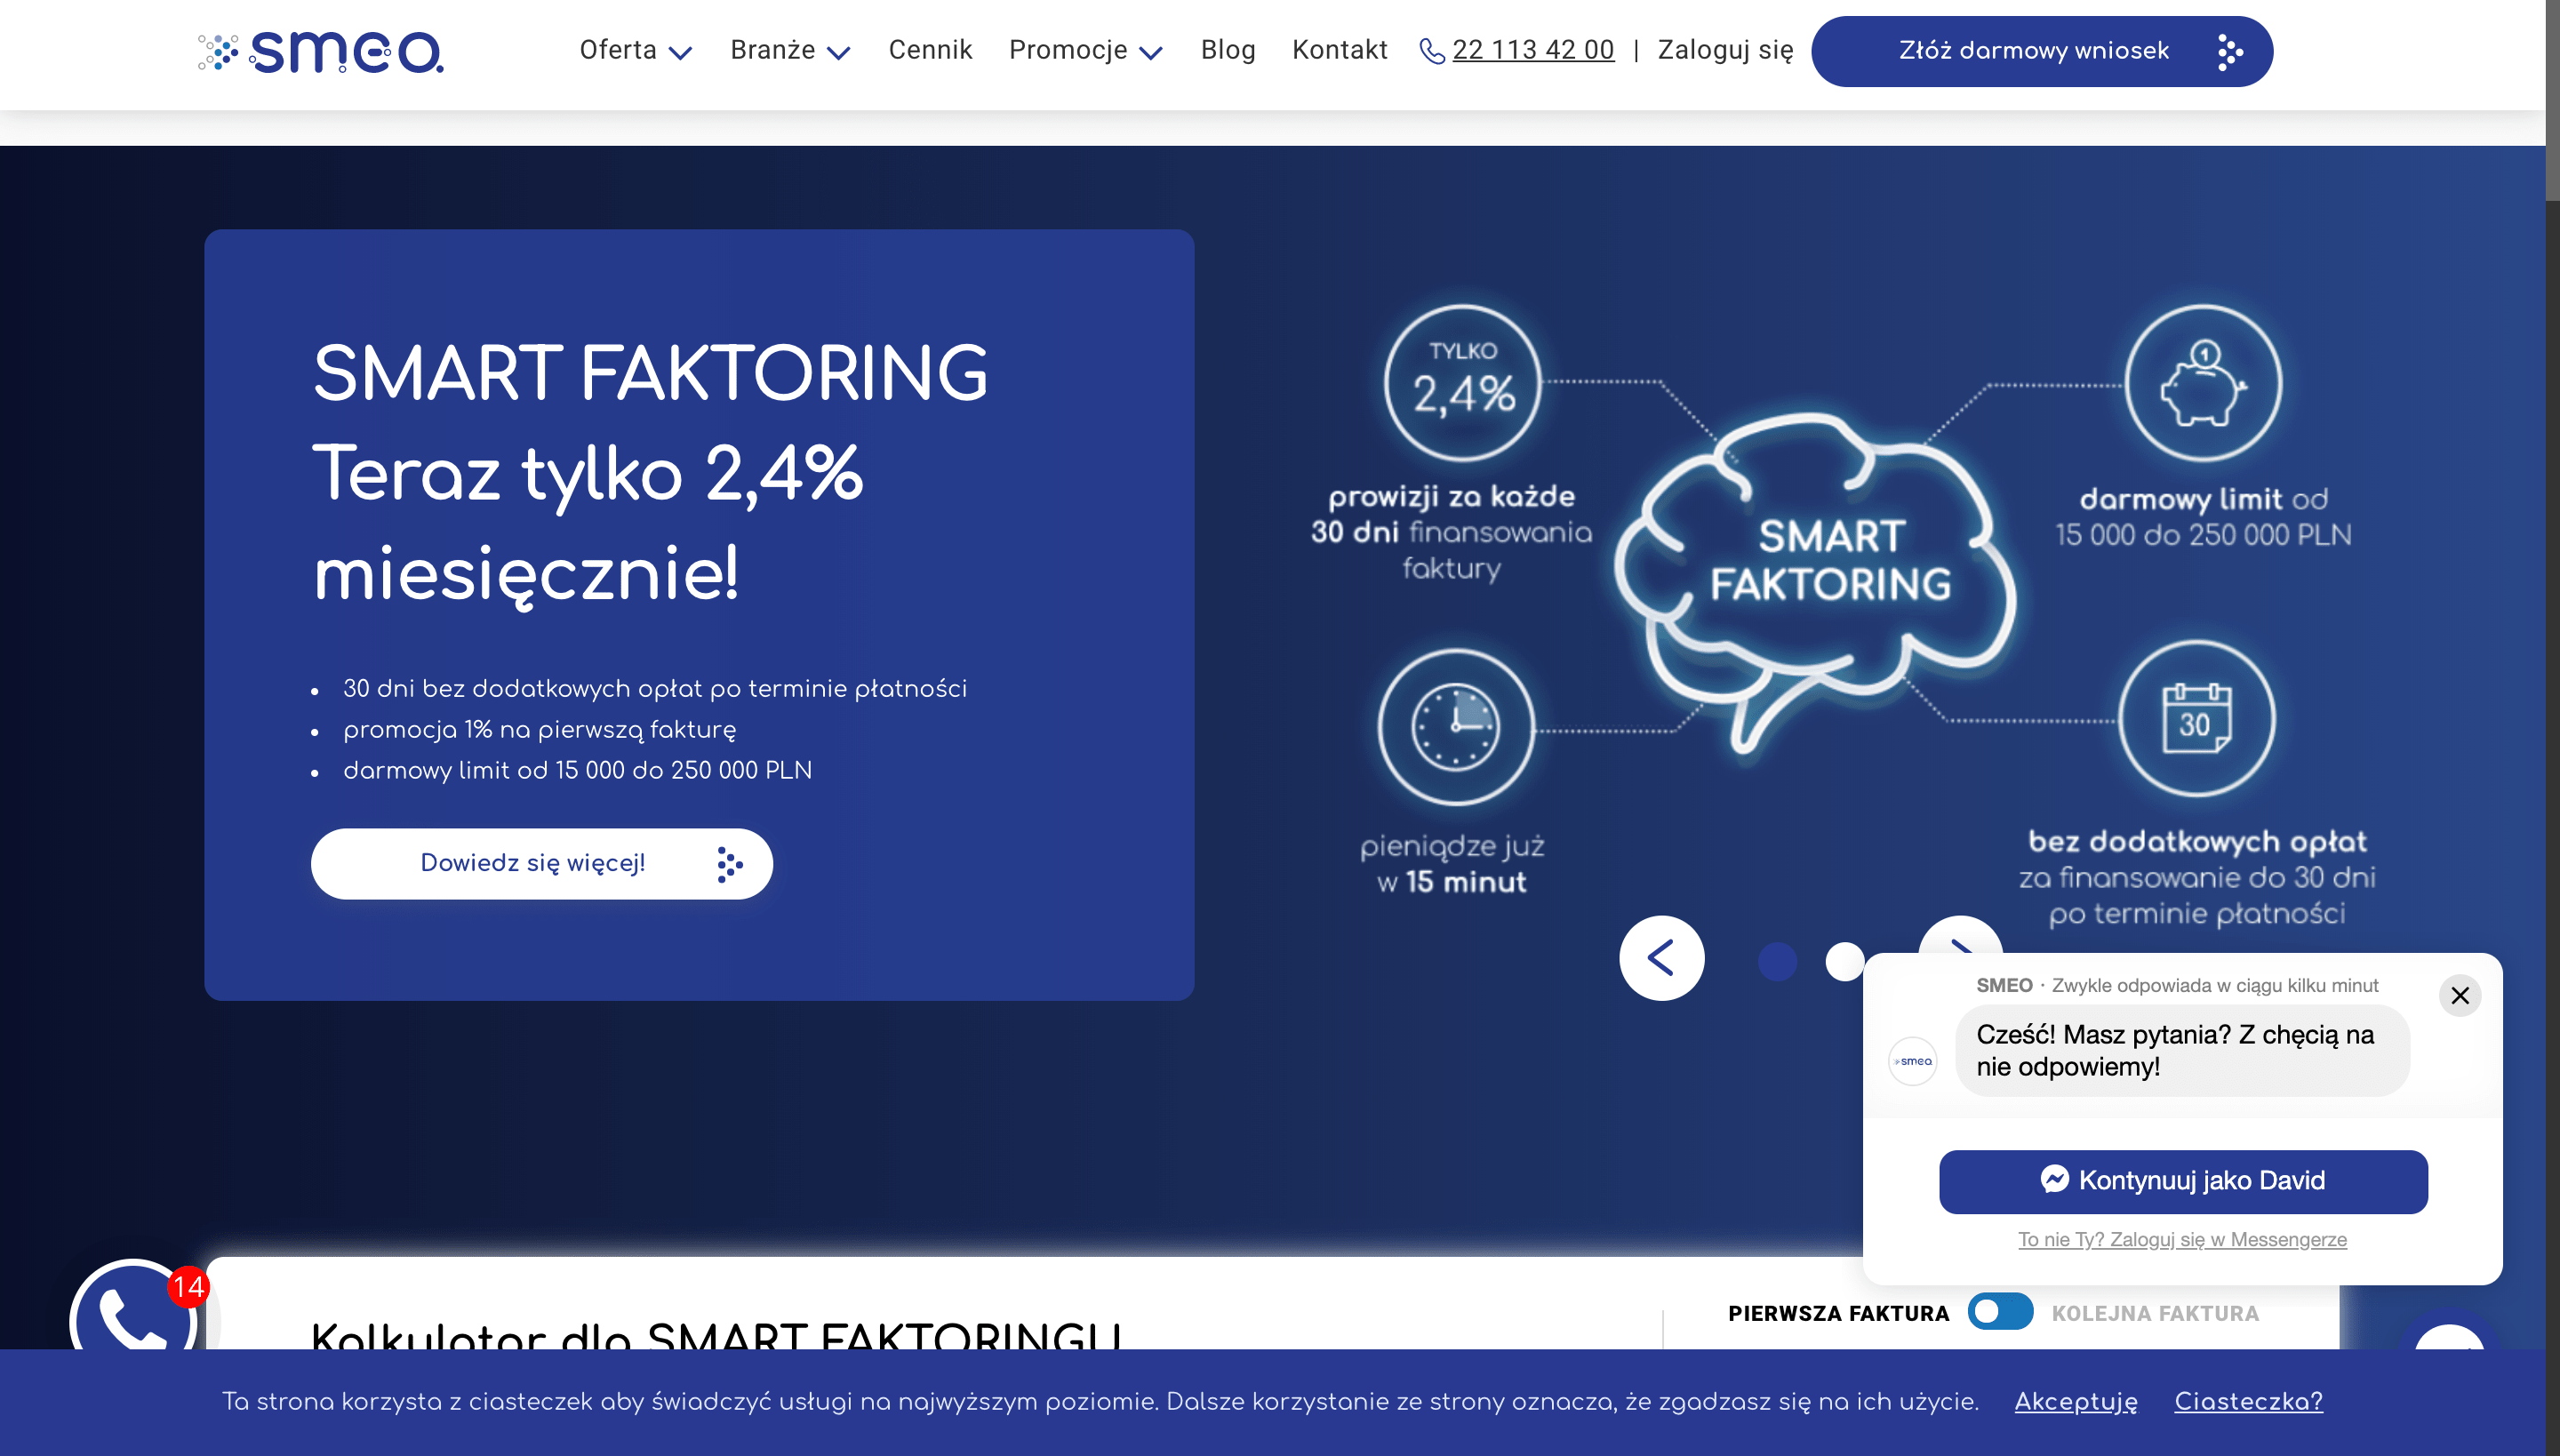Open the Ciasteczka? cookie info link
This screenshot has width=2560, height=1456.
coord(2248,1401)
